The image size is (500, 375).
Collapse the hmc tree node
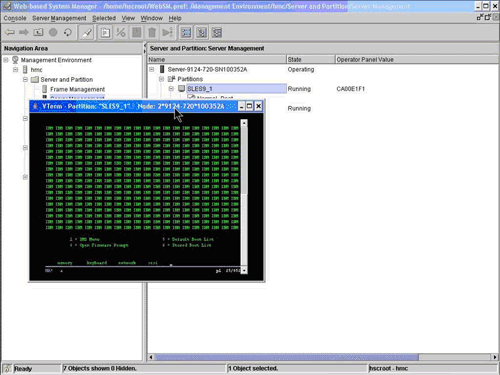click(16, 70)
